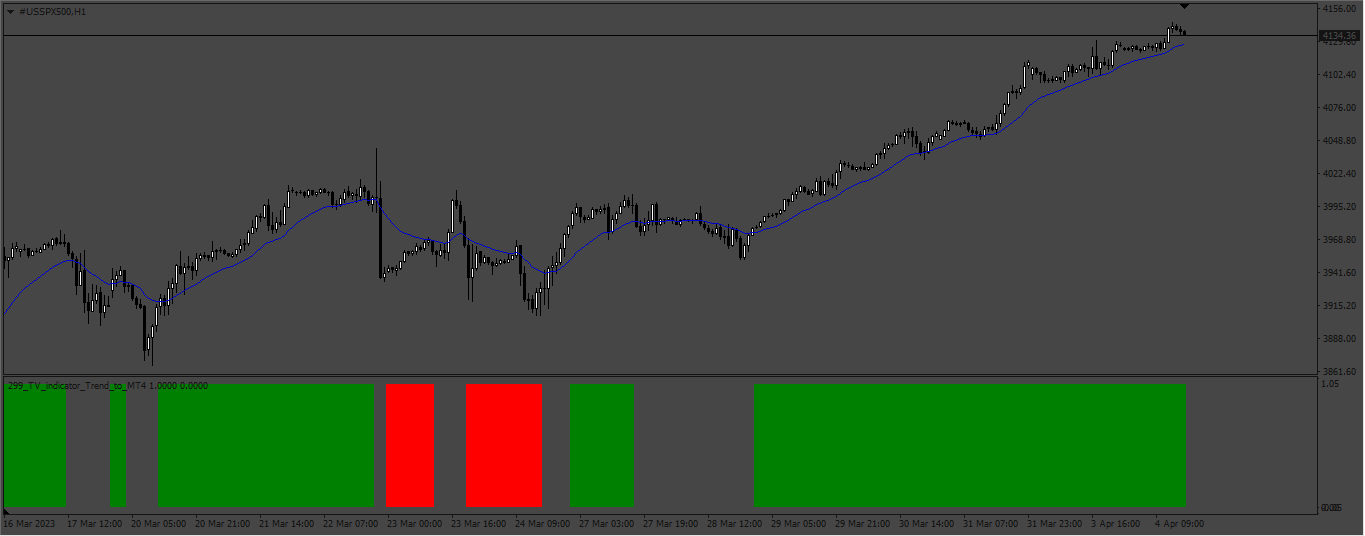Viewport: 1365px width, 536px height.
Task: Click the 3861.60 price scale label
Action: point(1338,372)
